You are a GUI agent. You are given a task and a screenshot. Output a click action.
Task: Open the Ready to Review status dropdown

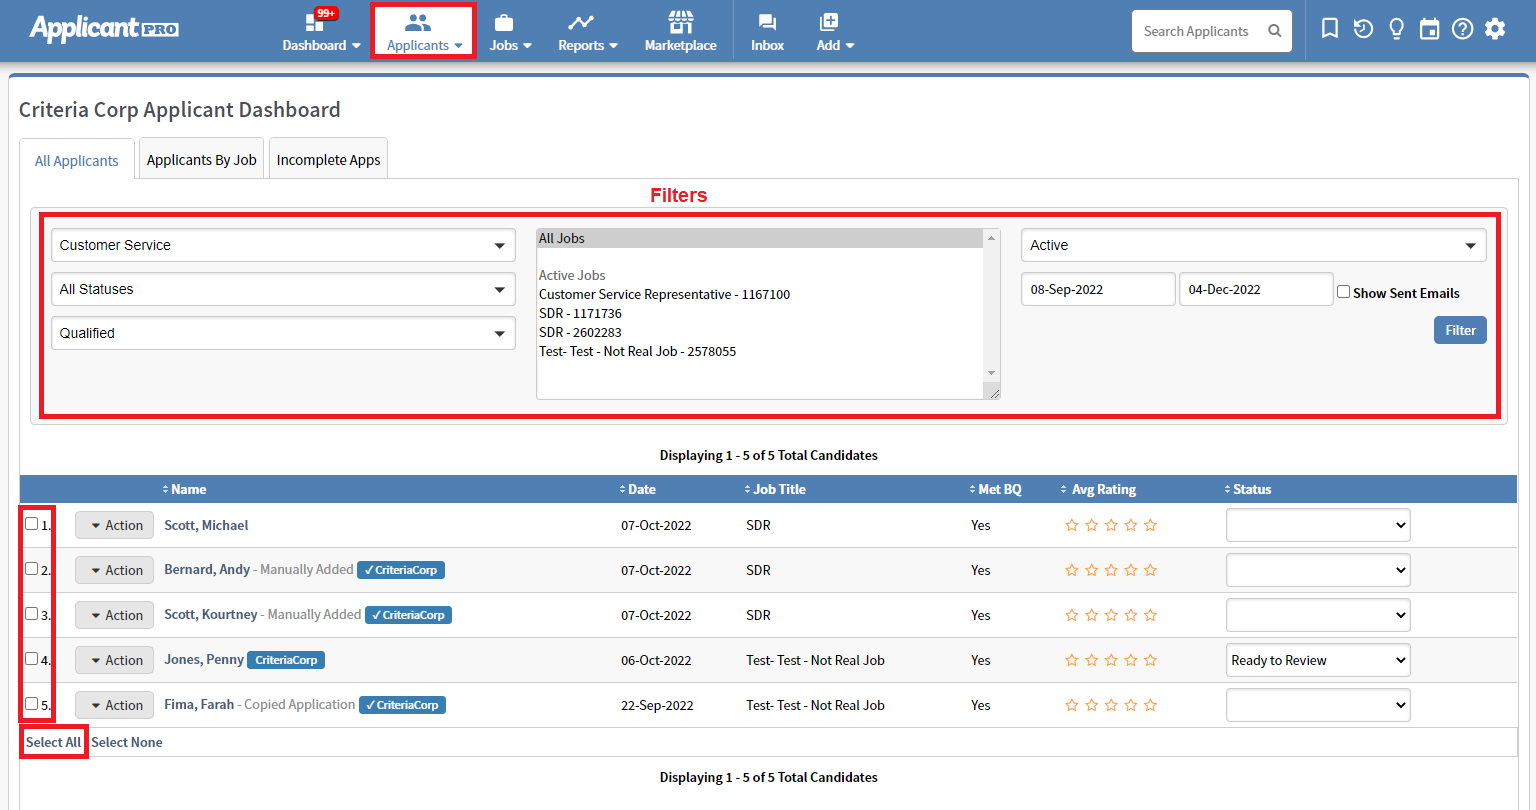[x=1318, y=660]
